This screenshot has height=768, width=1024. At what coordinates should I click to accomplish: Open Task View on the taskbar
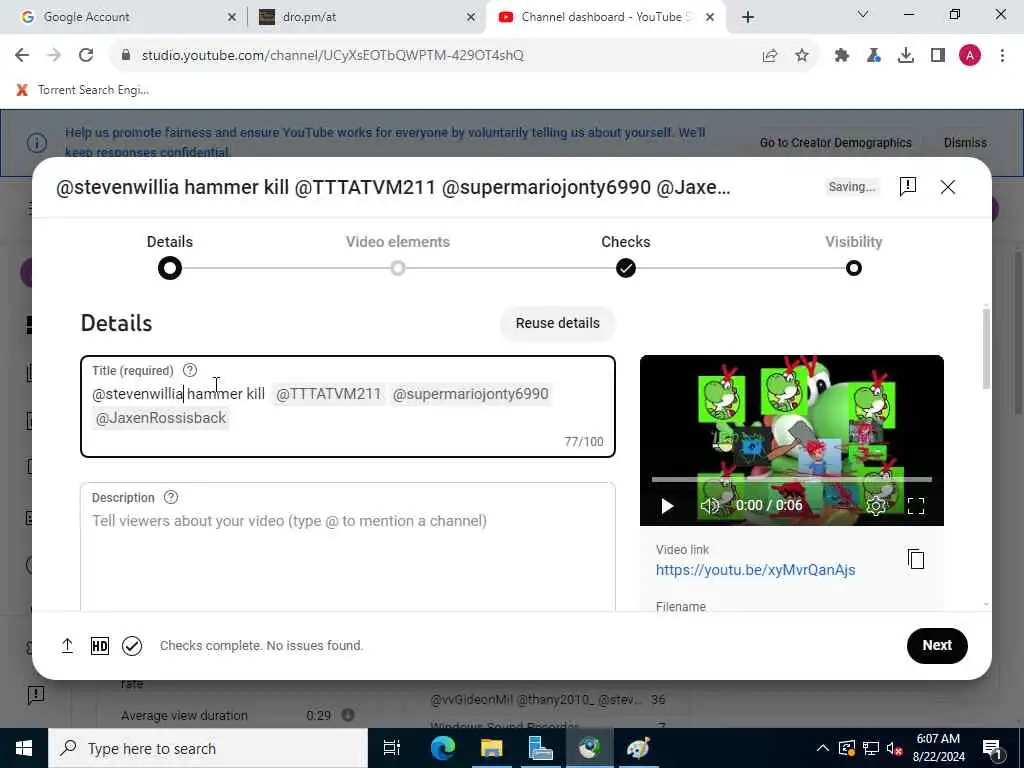(x=391, y=748)
